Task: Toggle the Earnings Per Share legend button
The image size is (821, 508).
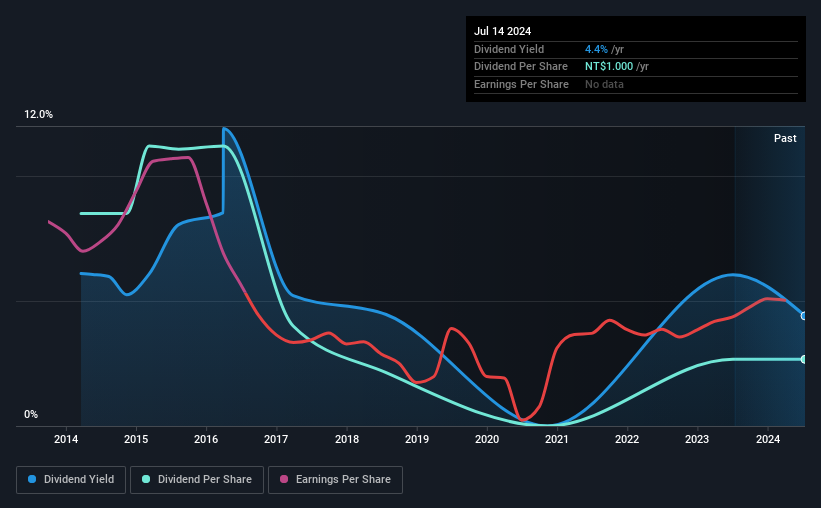Action: point(335,480)
